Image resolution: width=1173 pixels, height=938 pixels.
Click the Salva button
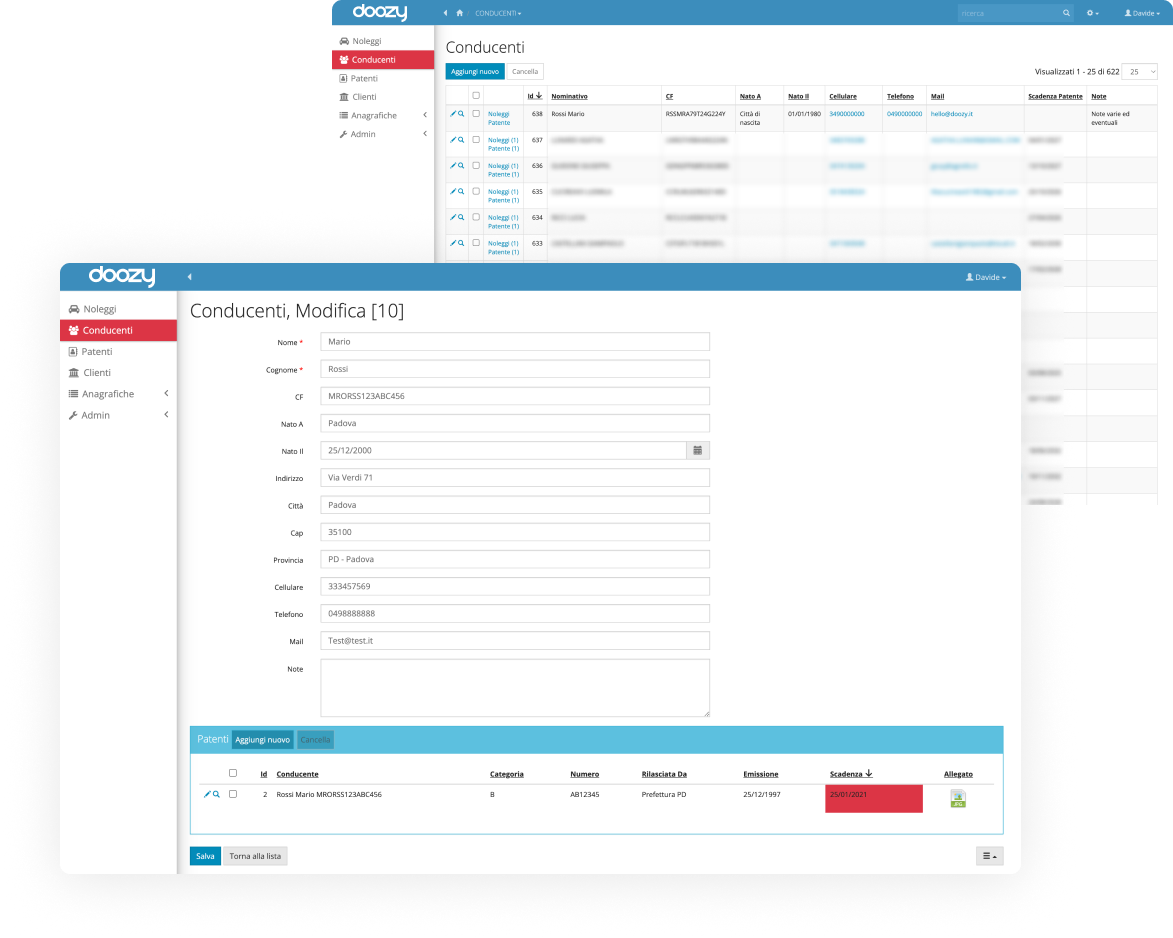pyautogui.click(x=205, y=856)
